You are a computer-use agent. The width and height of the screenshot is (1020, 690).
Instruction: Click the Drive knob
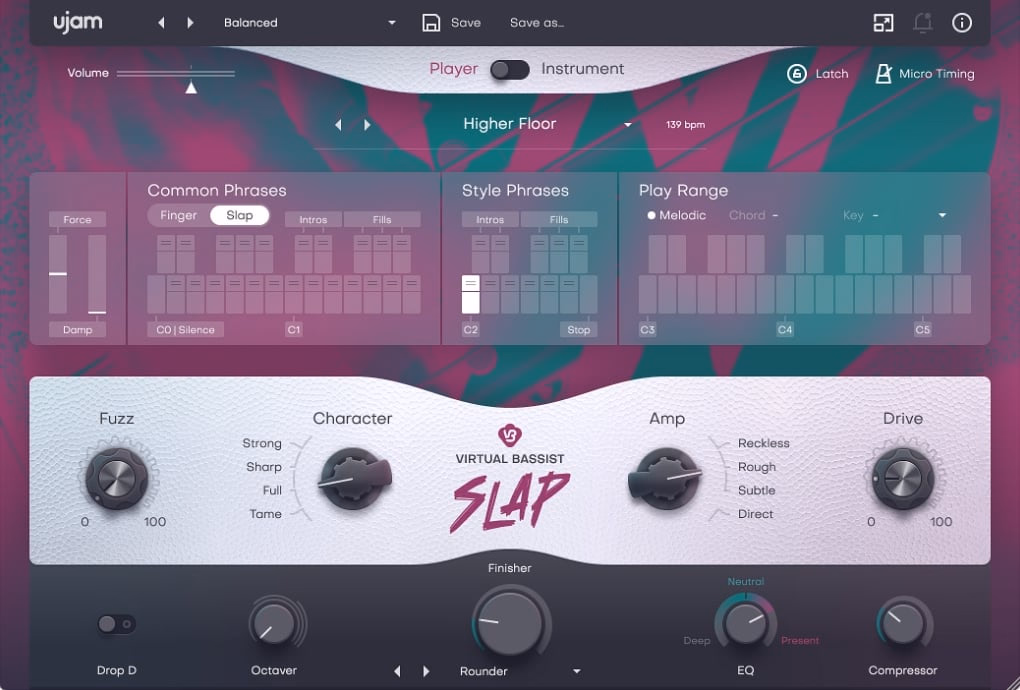pos(903,479)
